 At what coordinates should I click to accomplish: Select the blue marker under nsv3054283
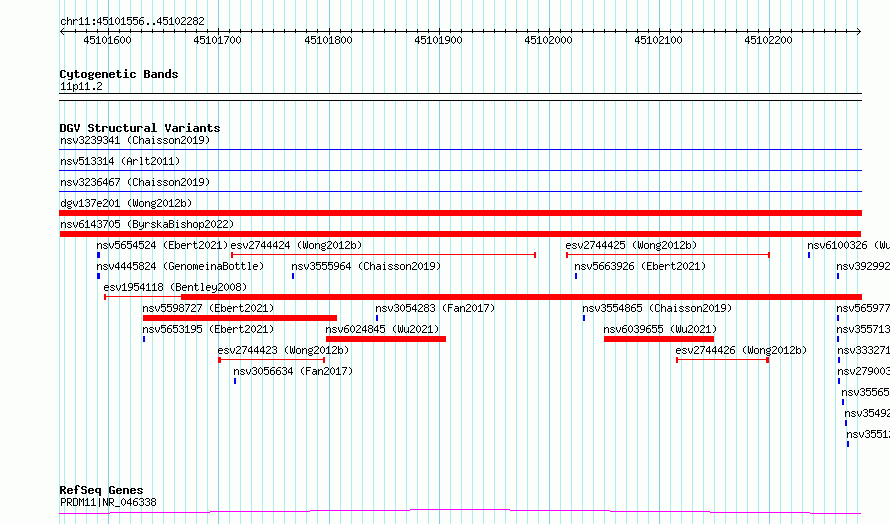coord(377,318)
